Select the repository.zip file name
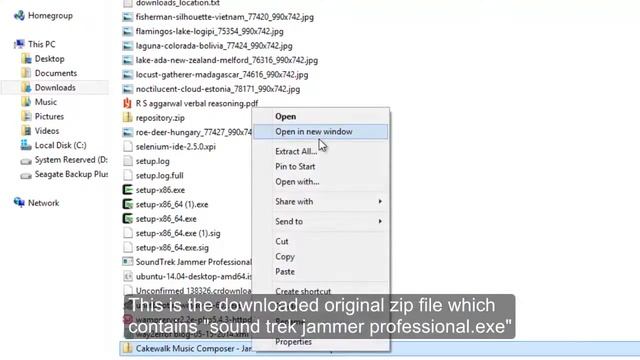640x360 pixels. (160, 118)
